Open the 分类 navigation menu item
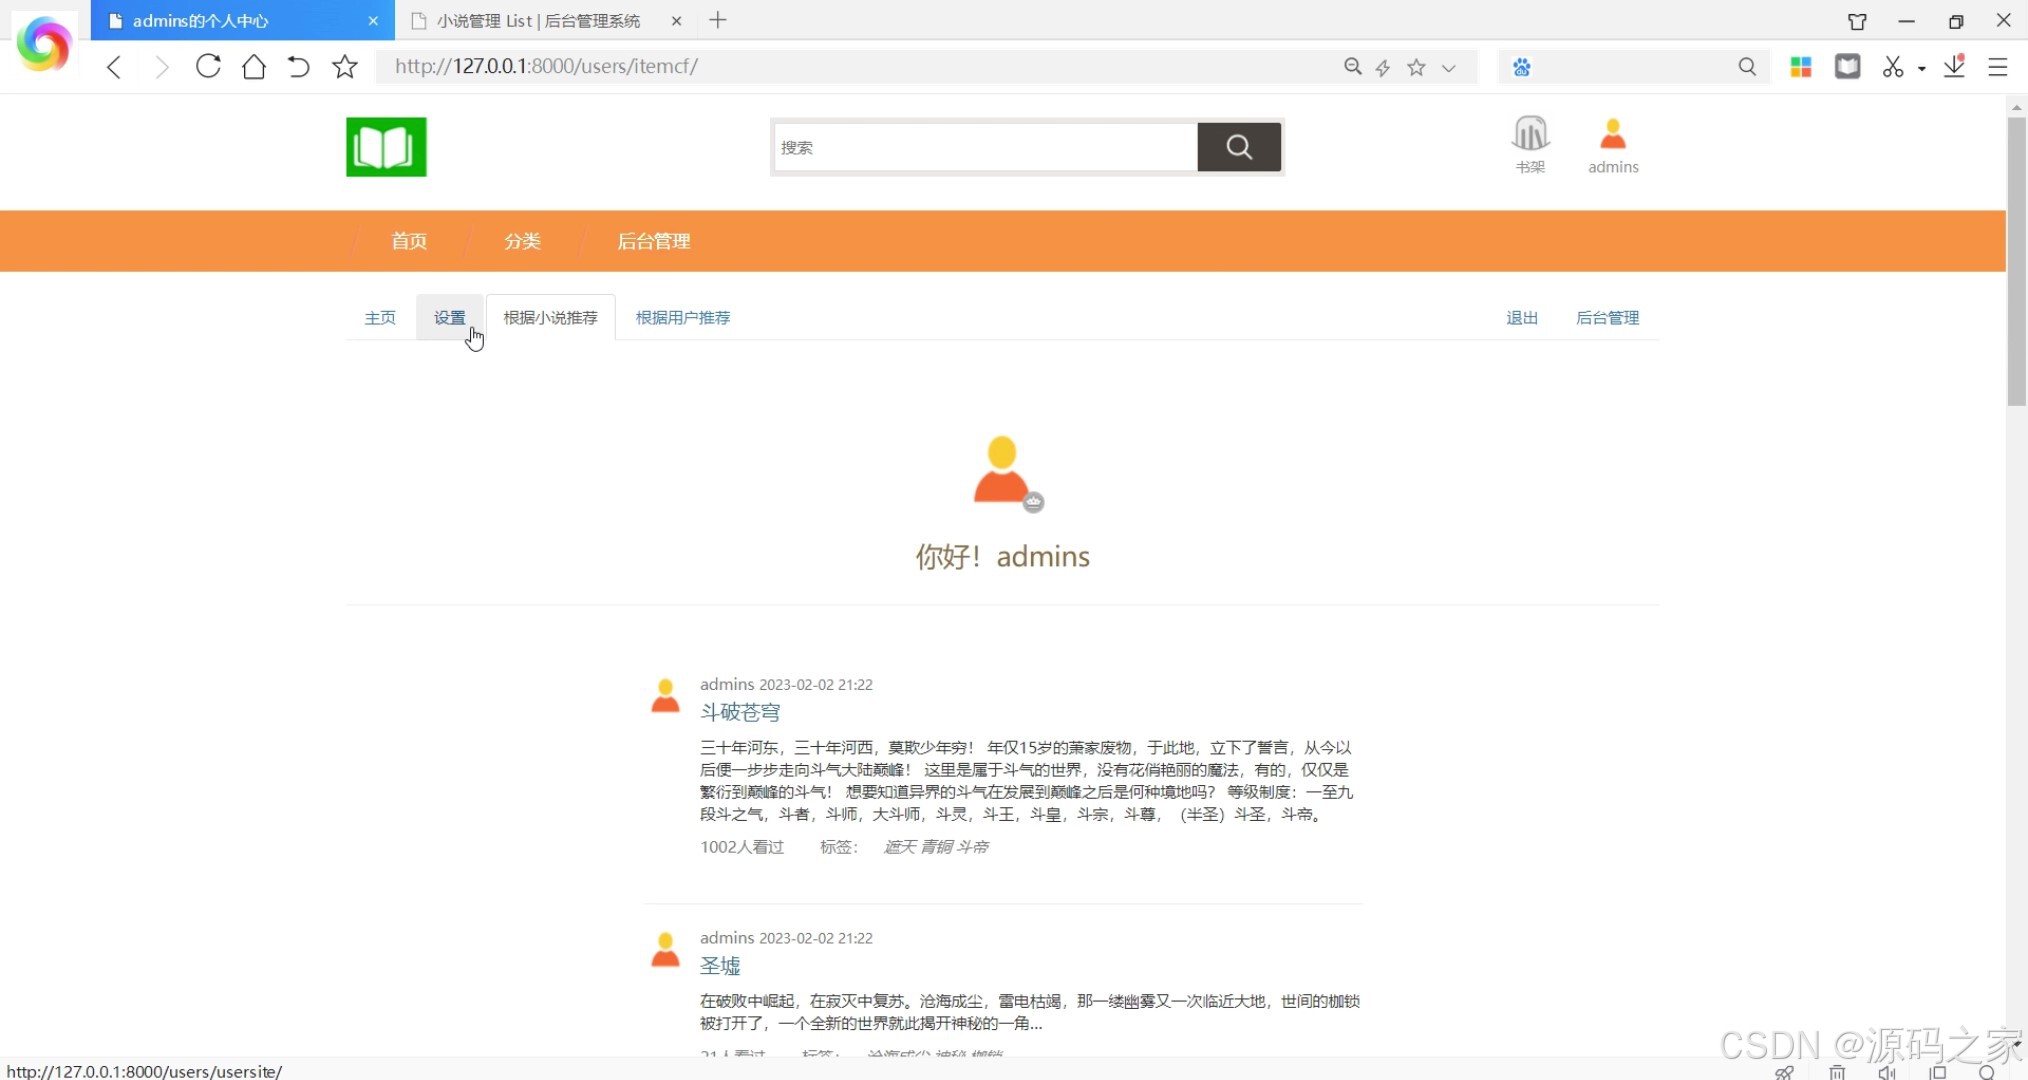The width and height of the screenshot is (2028, 1080). 522,241
